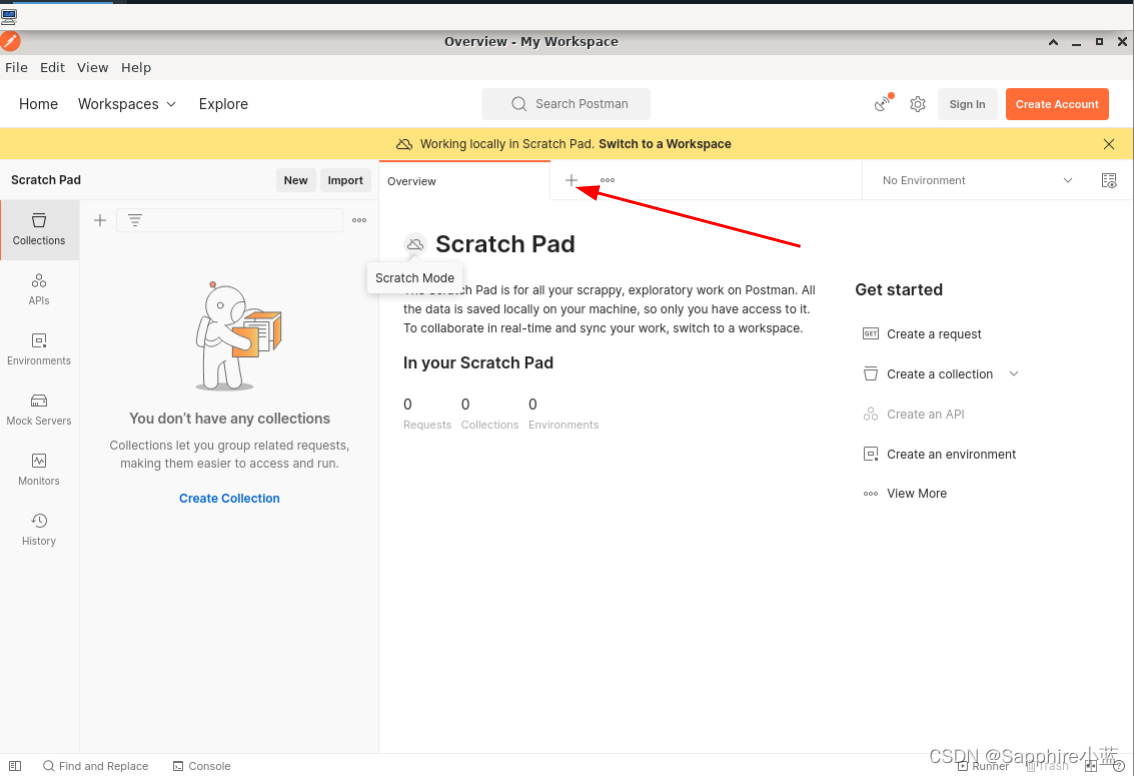Expand the Create a collection chevron

click(1014, 374)
